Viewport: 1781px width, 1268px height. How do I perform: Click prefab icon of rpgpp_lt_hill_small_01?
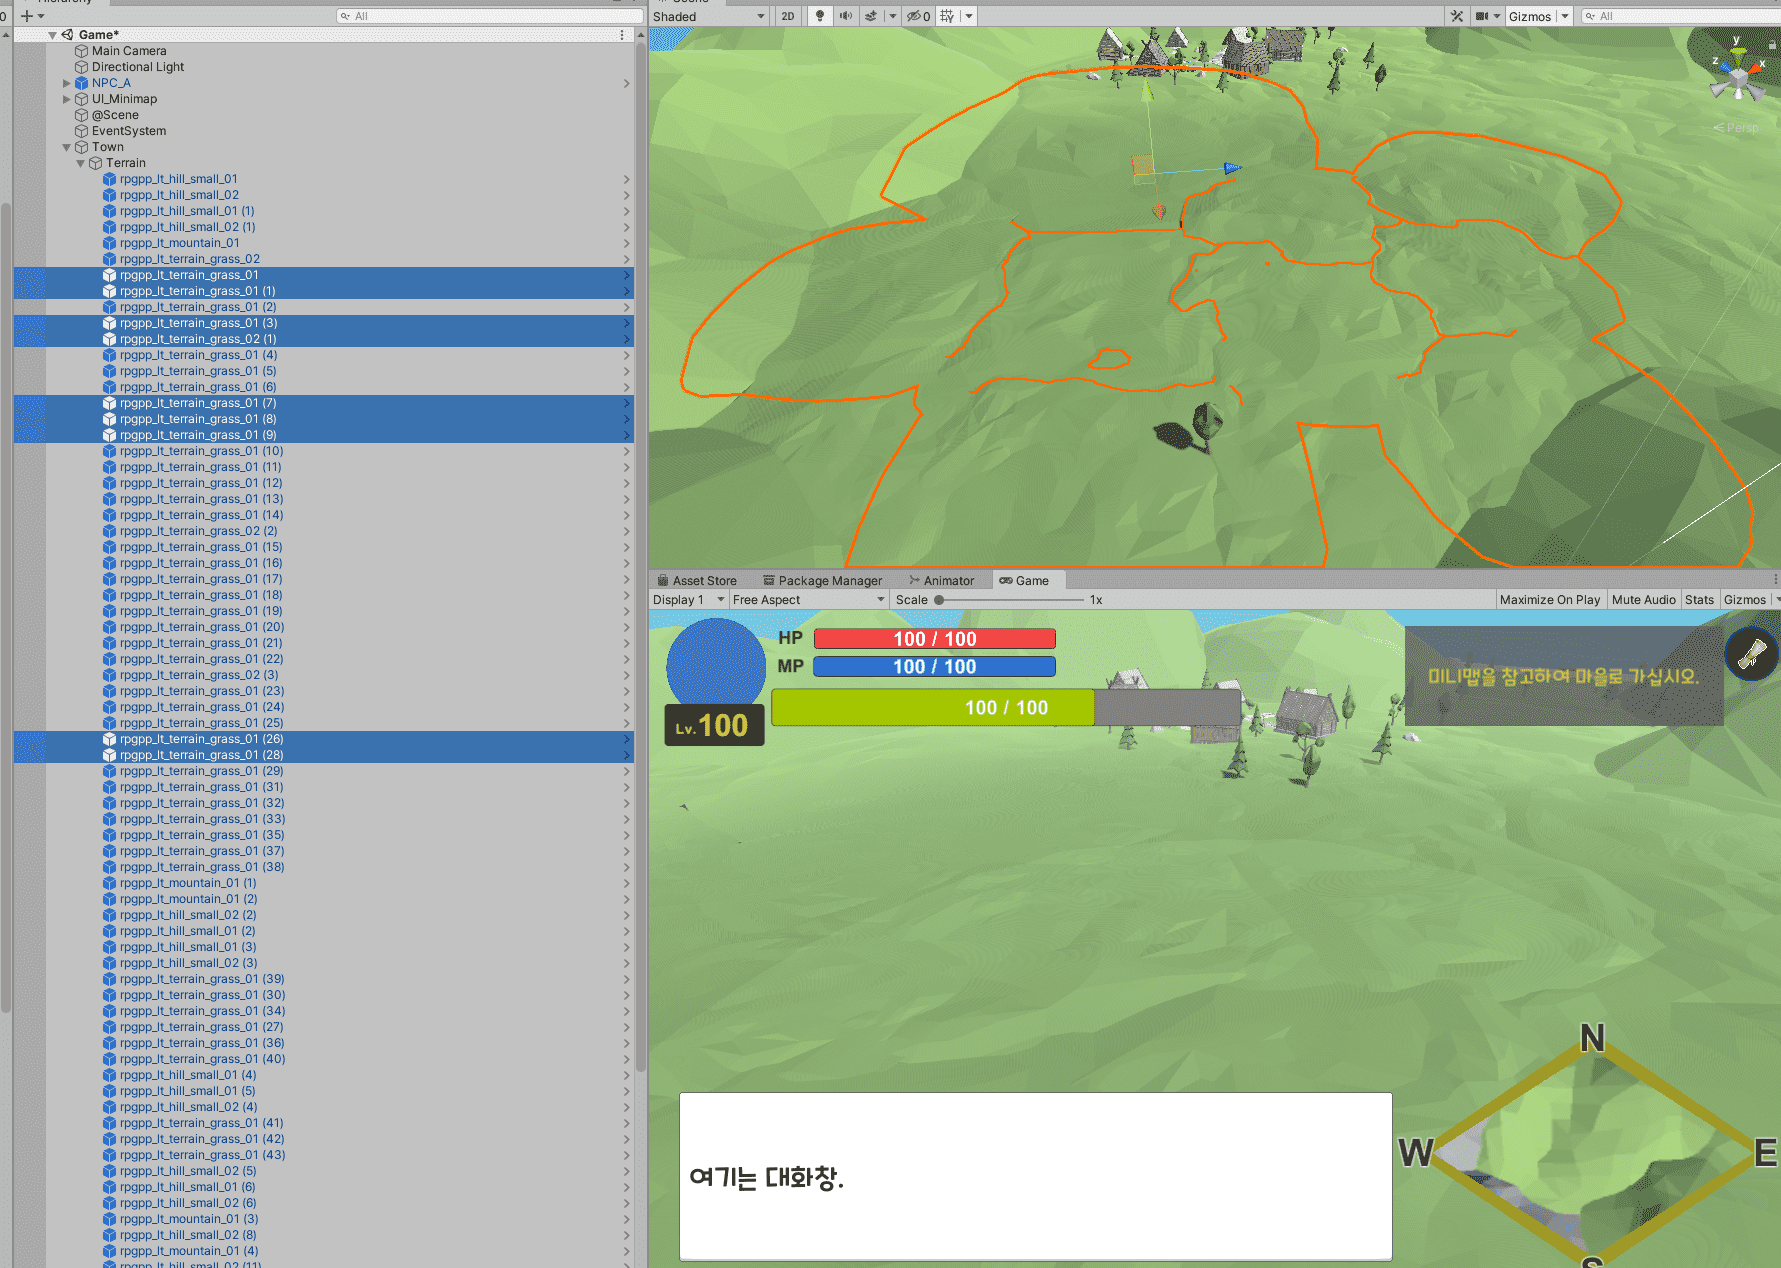[110, 179]
